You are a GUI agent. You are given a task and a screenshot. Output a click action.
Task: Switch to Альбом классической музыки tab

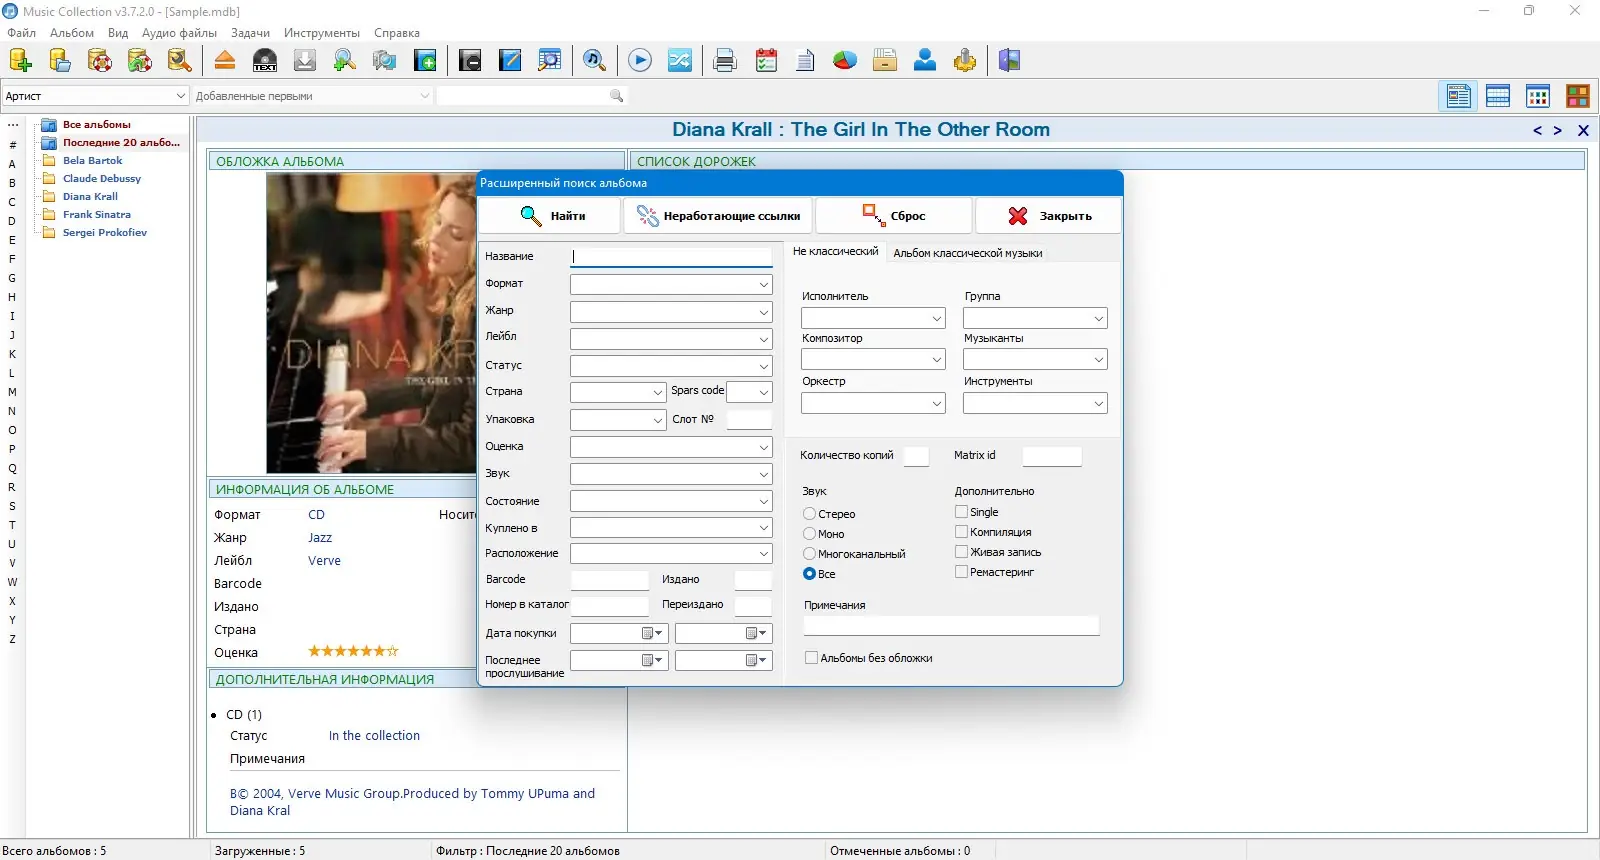click(968, 253)
